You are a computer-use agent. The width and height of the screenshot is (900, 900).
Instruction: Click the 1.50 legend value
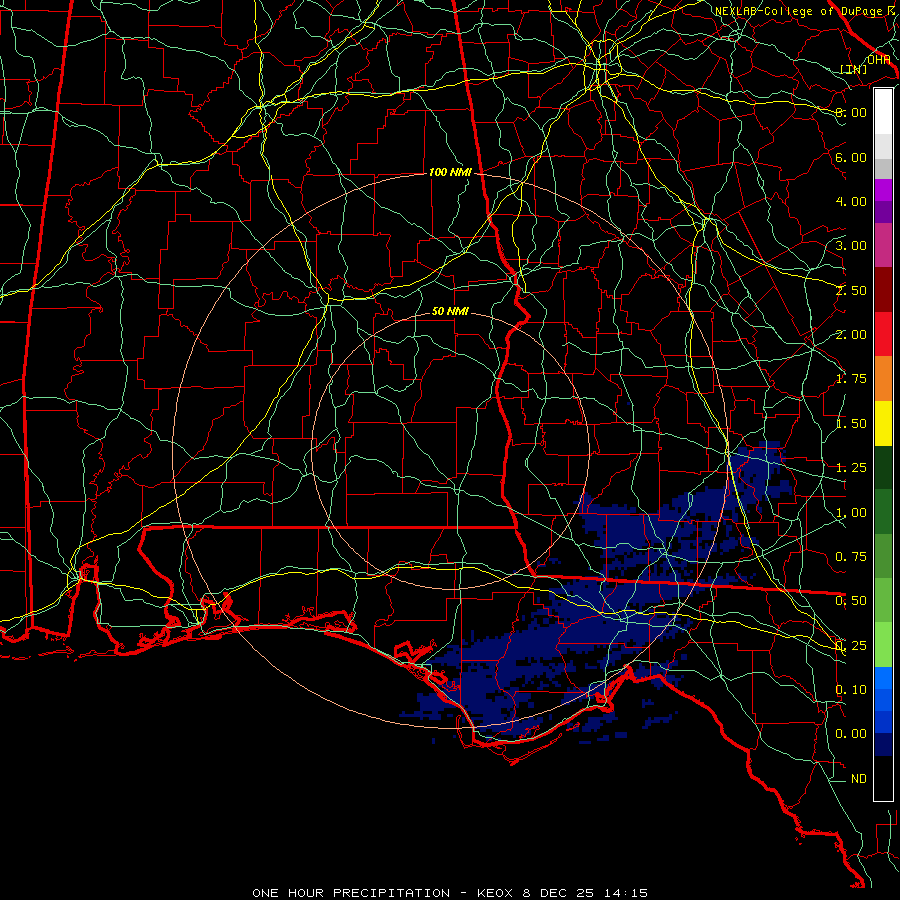(851, 424)
